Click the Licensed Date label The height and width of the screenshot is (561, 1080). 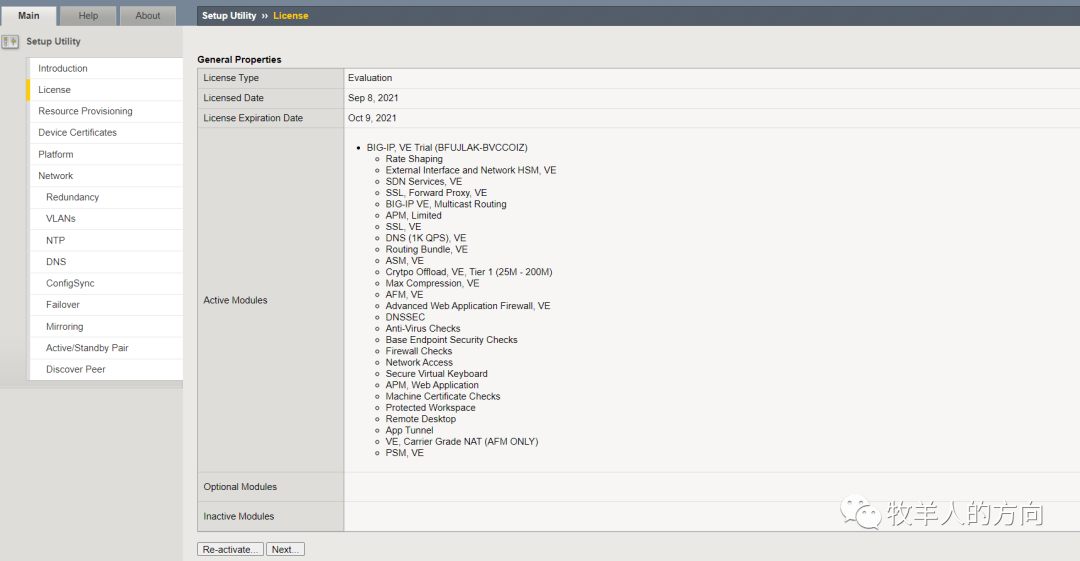coord(233,98)
